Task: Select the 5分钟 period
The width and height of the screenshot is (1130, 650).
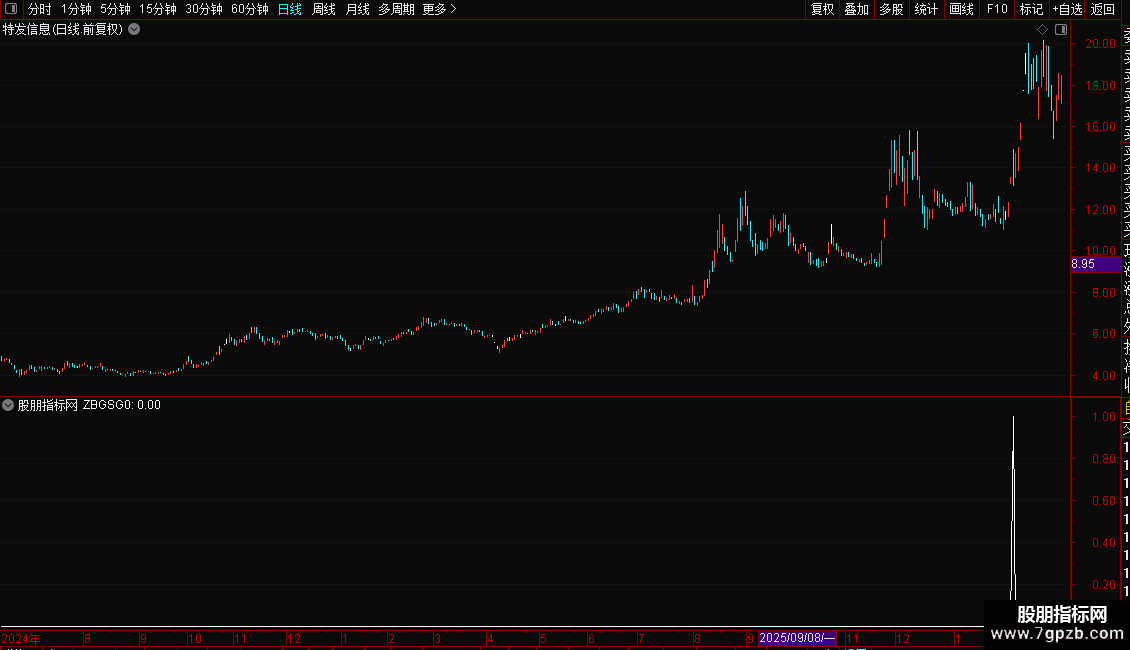Action: click(x=115, y=9)
